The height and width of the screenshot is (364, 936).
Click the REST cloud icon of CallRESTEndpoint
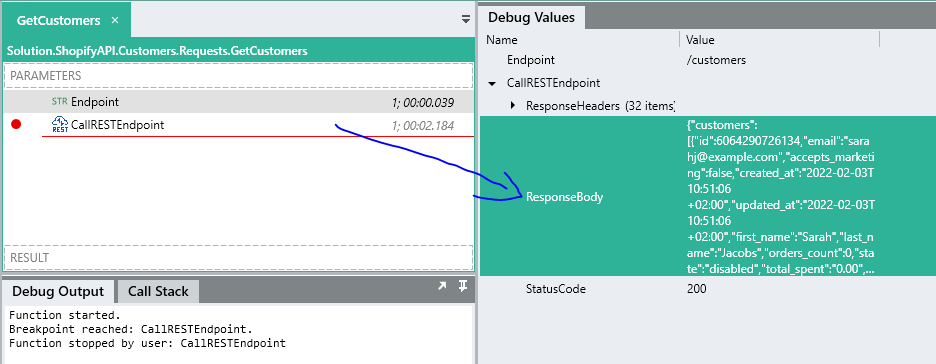coord(60,125)
